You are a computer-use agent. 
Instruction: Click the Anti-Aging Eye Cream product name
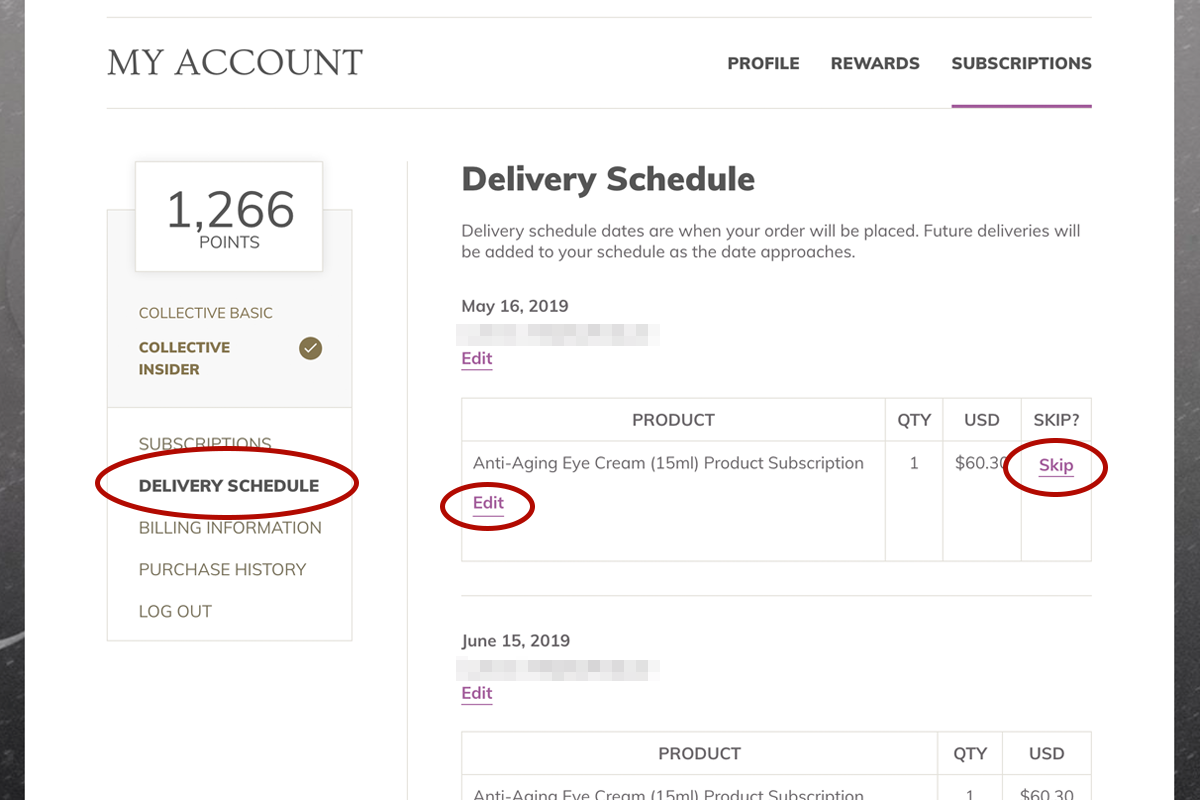tap(668, 463)
